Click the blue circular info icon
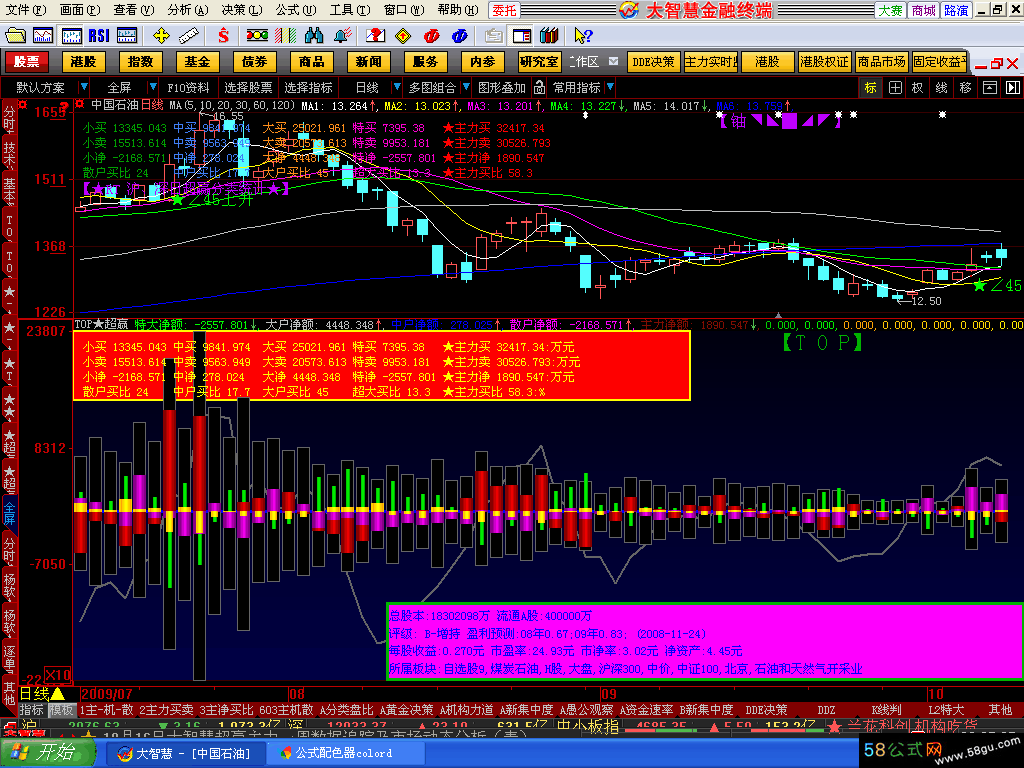 click(x=460, y=35)
